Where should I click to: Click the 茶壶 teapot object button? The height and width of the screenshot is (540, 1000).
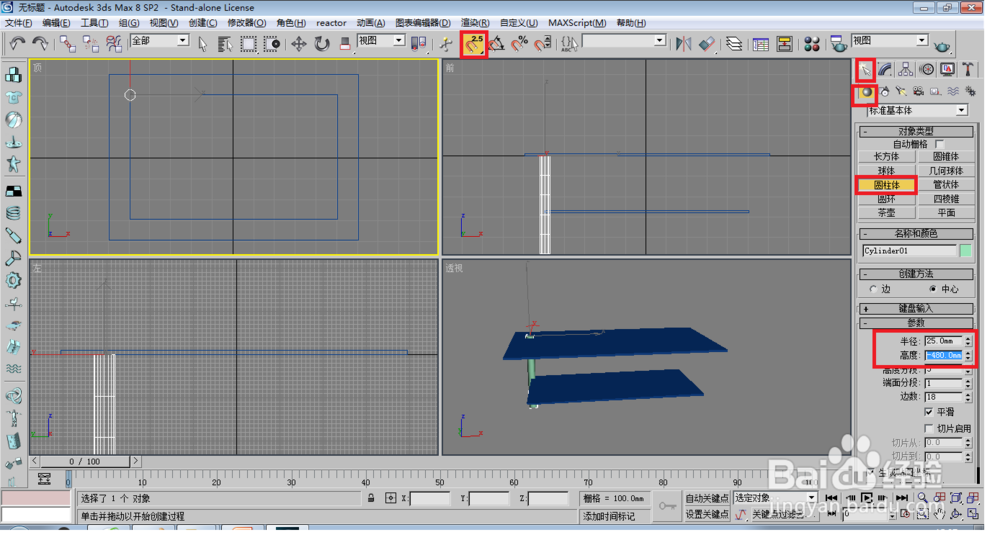(x=886, y=213)
